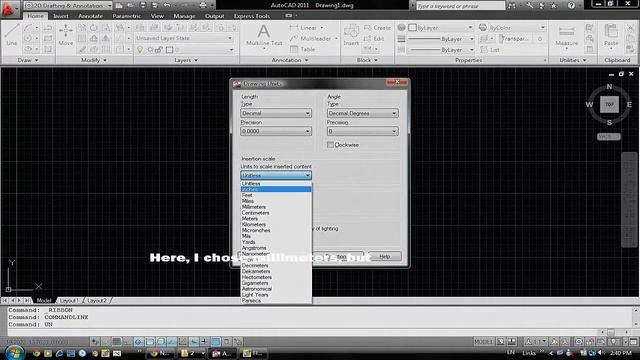Create a new block definition

click(x=377, y=28)
